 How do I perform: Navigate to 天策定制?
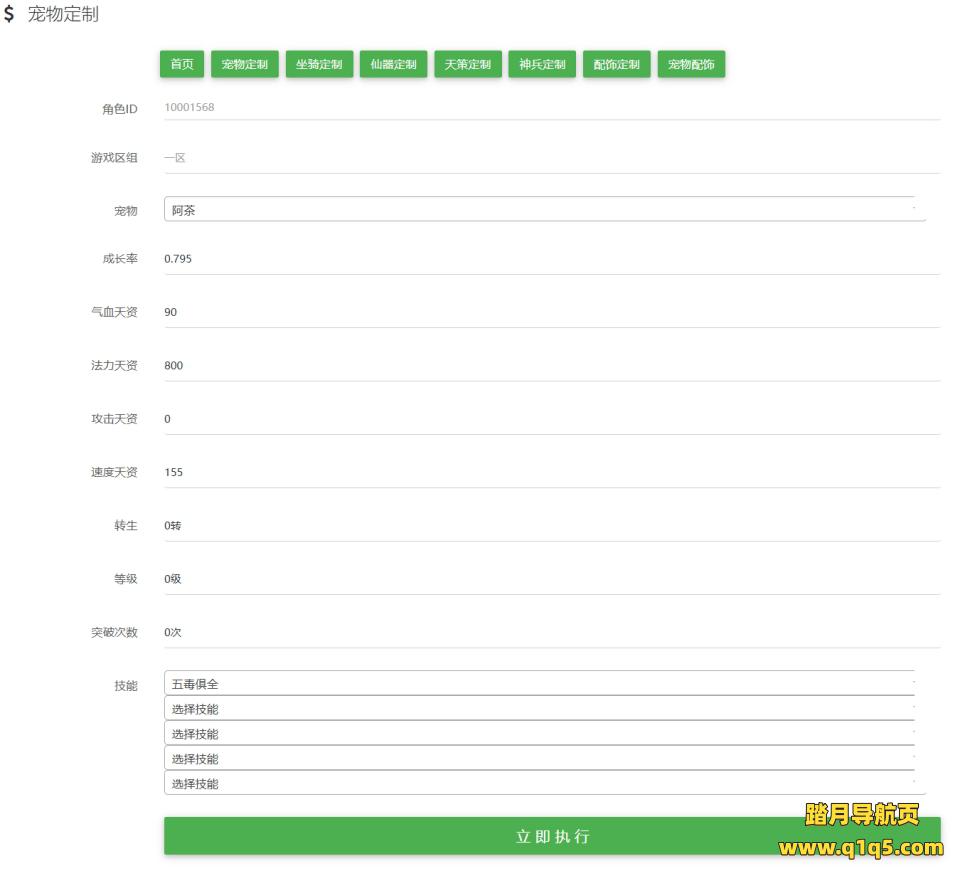(468, 64)
